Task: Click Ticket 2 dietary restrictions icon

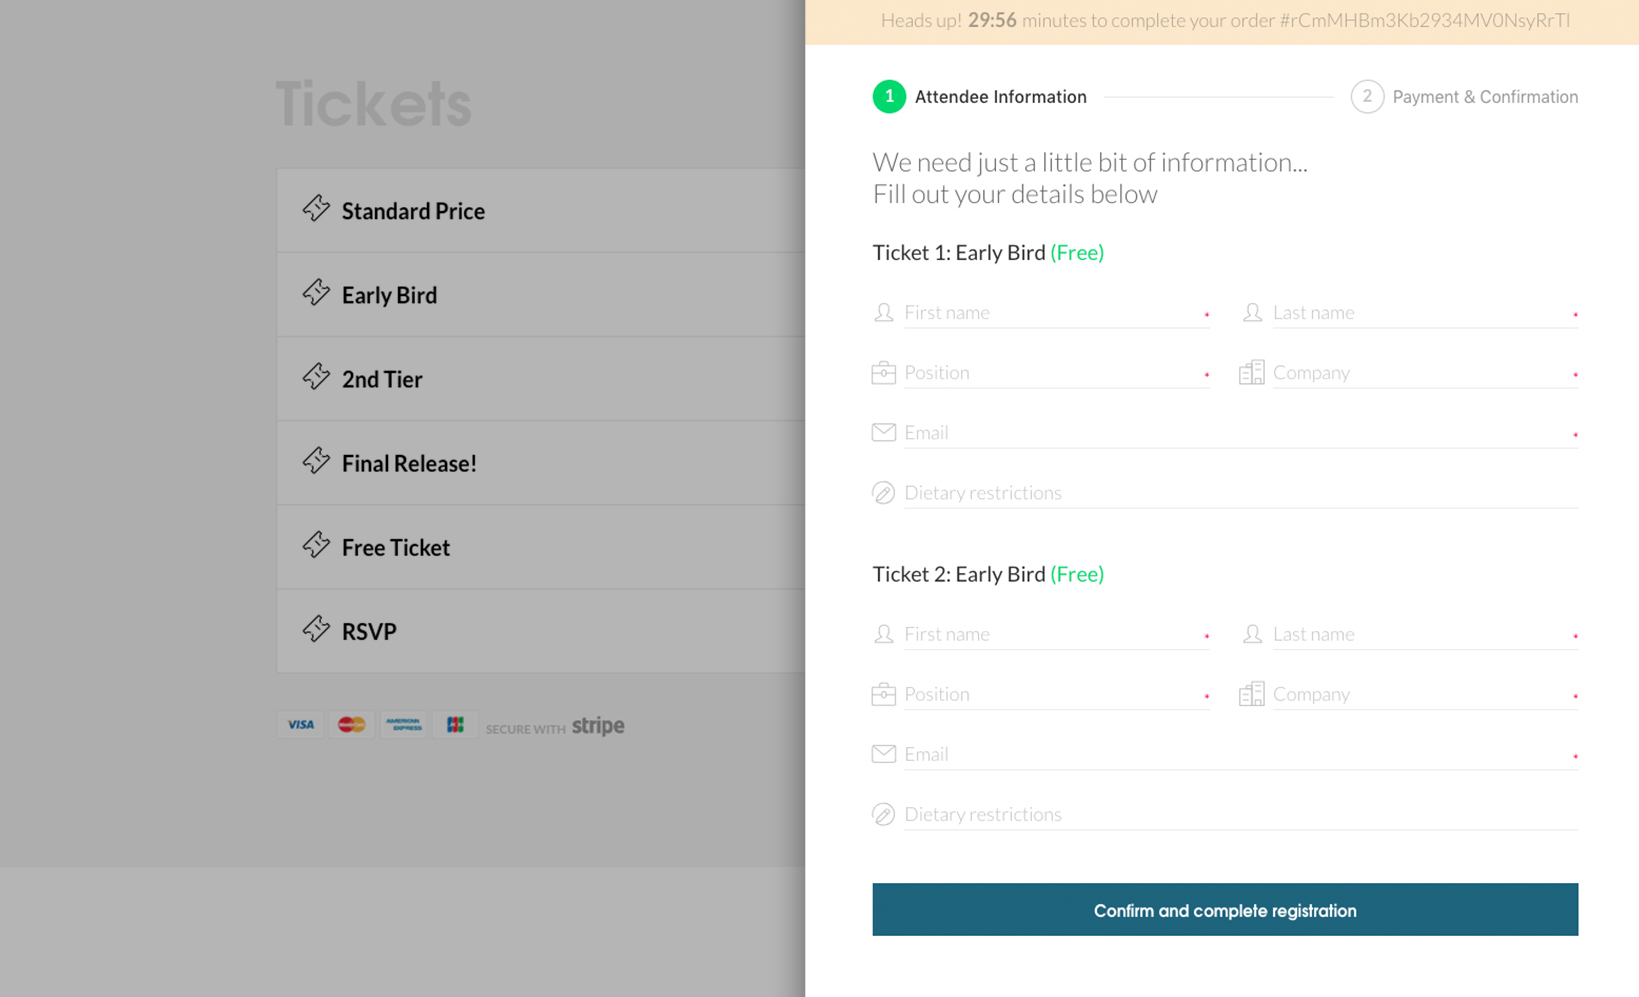Action: pos(883,814)
